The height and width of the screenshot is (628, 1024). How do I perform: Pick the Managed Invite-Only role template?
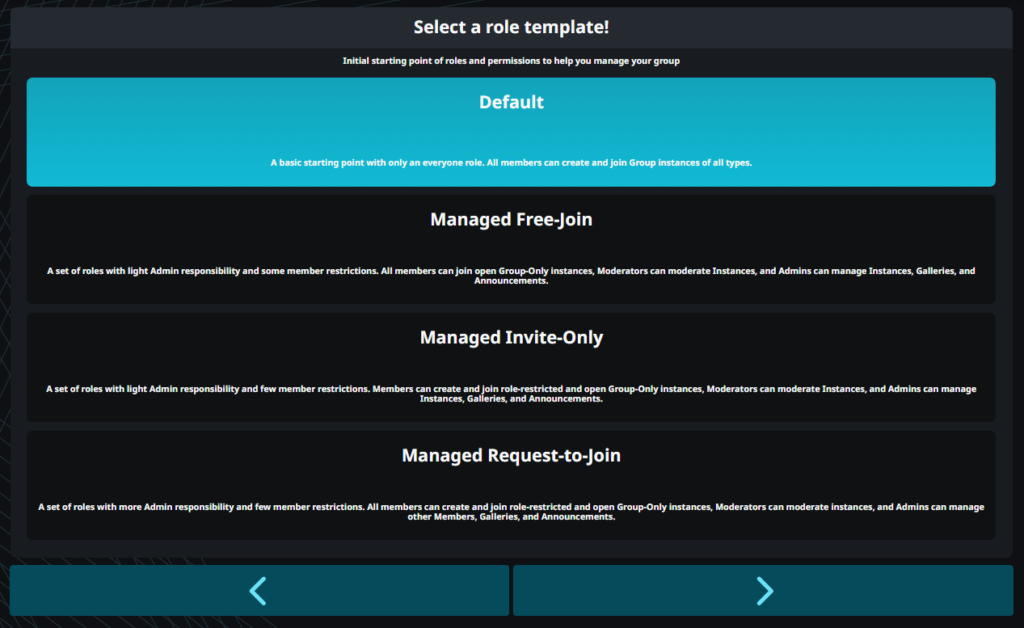pos(511,367)
